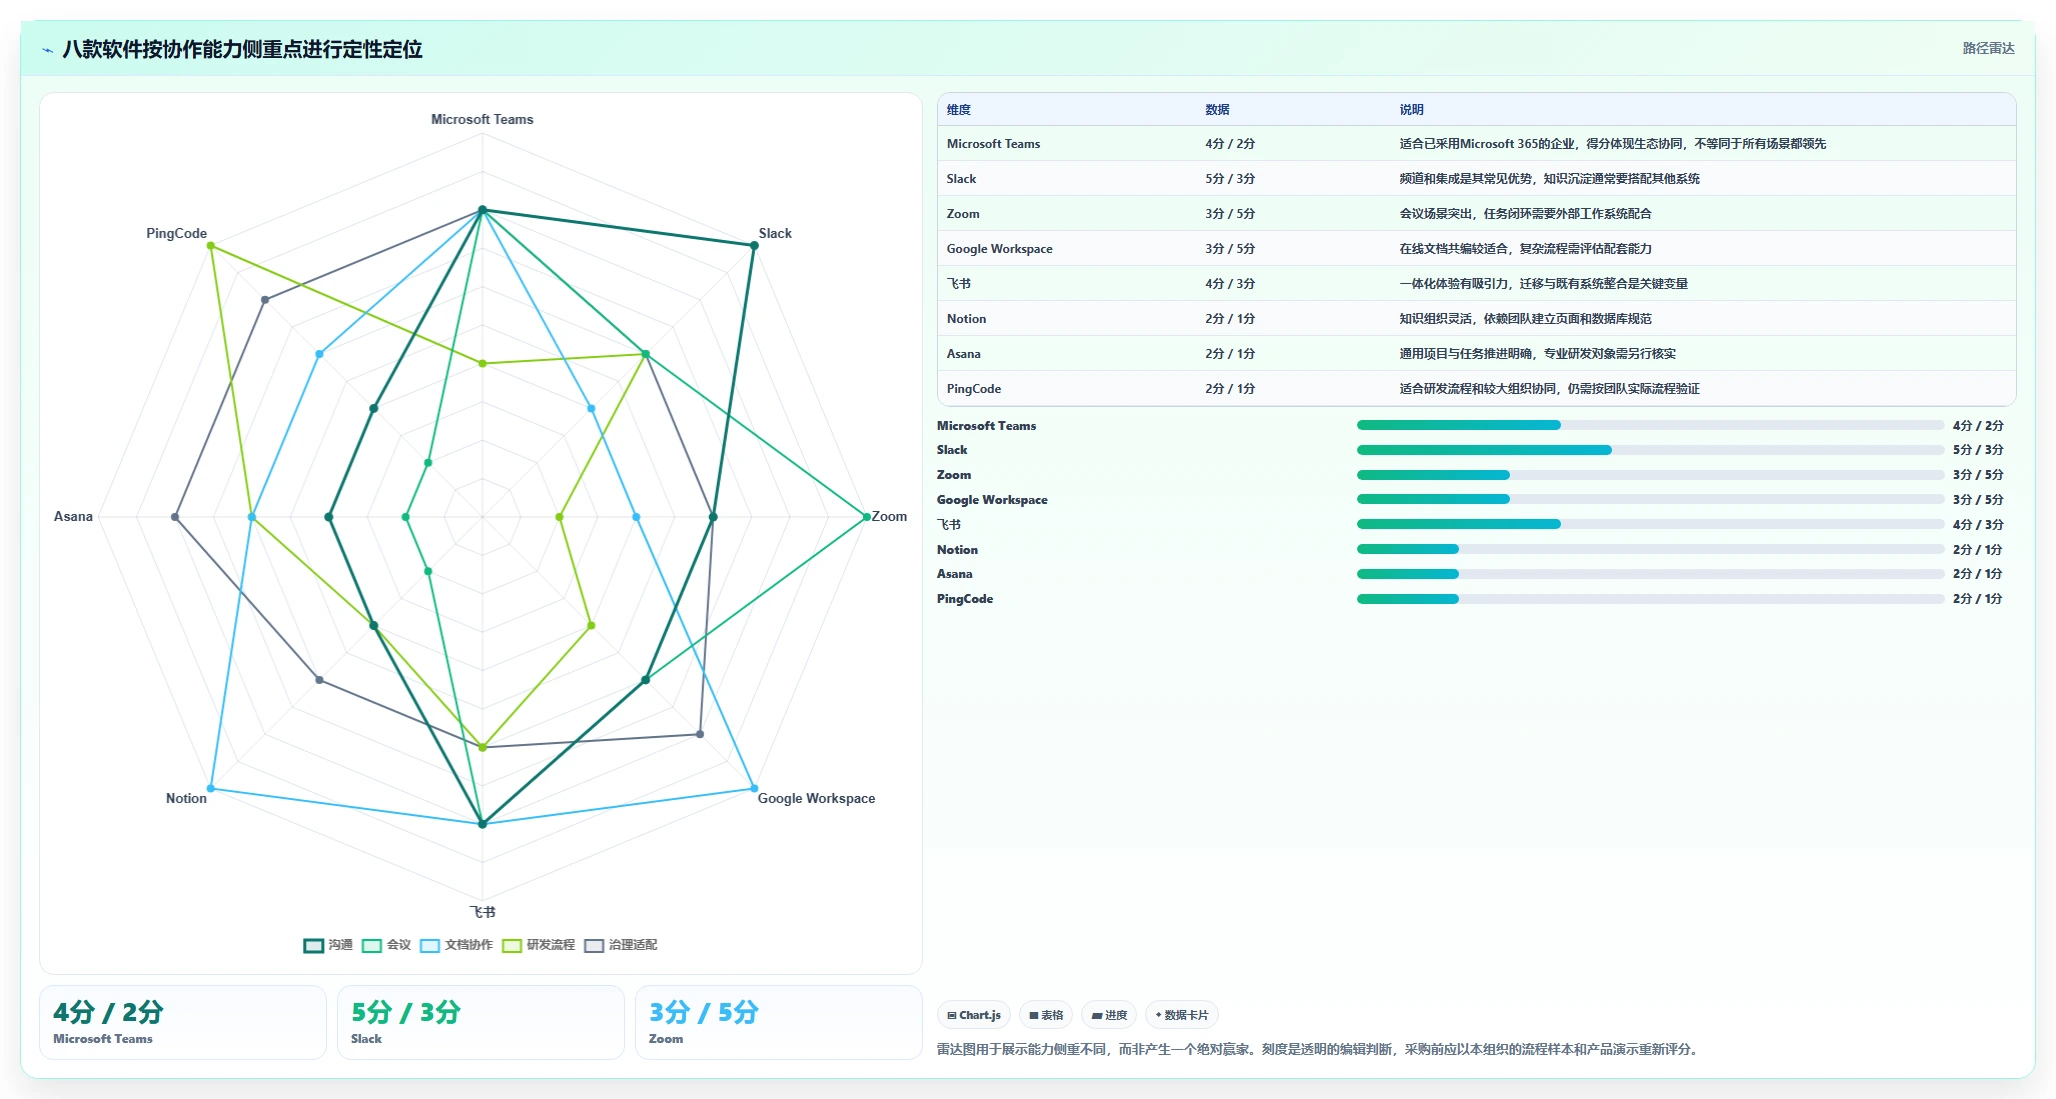Select the Slack table row name
This screenshot has width=2056, height=1099.
pos(961,179)
